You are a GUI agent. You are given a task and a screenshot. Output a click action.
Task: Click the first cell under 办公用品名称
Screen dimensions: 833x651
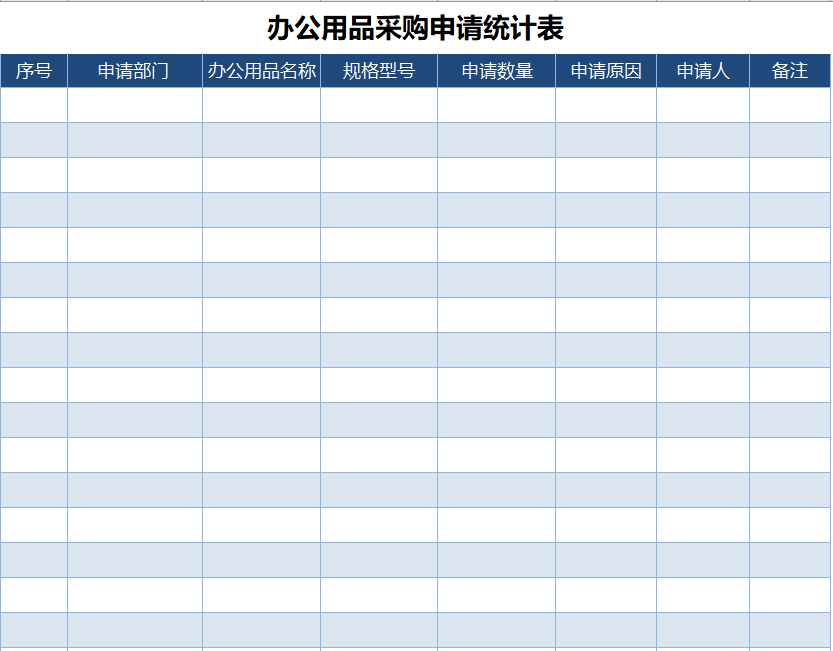260,103
